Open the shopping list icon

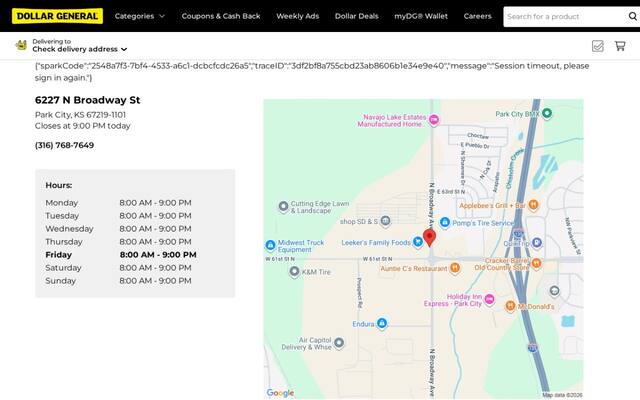(598, 46)
